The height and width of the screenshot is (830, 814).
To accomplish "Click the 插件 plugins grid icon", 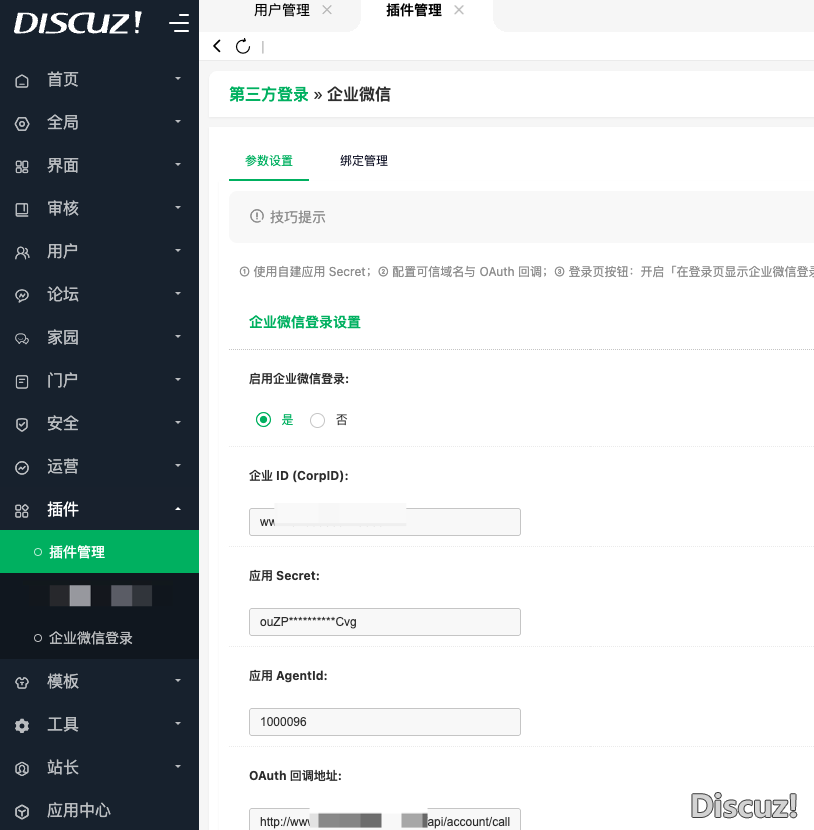I will 22,510.
